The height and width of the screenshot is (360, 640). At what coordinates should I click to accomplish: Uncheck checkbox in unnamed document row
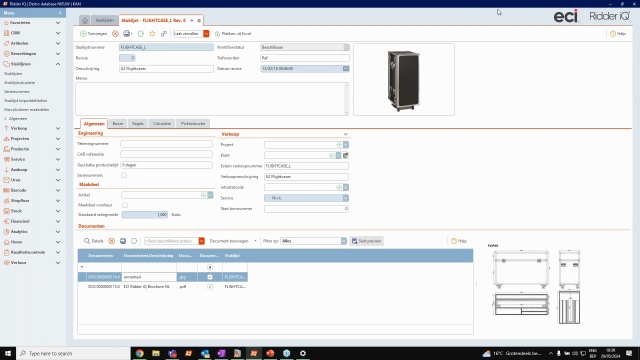point(210,277)
